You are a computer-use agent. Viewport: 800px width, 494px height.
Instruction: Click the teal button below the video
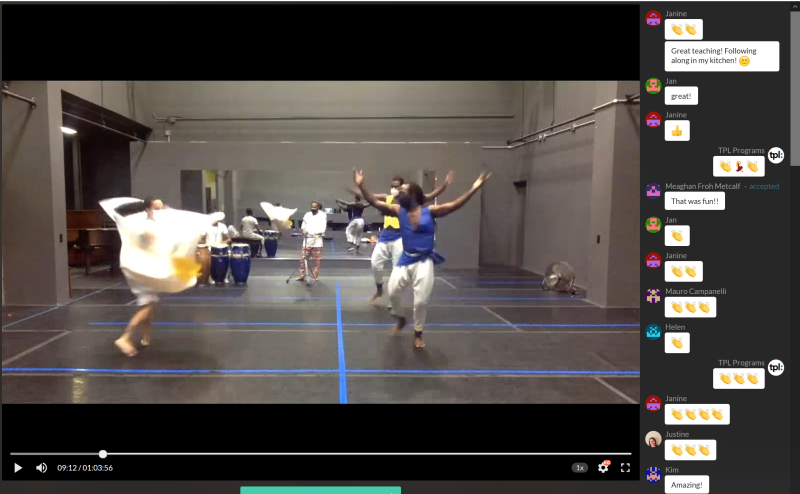click(x=320, y=490)
